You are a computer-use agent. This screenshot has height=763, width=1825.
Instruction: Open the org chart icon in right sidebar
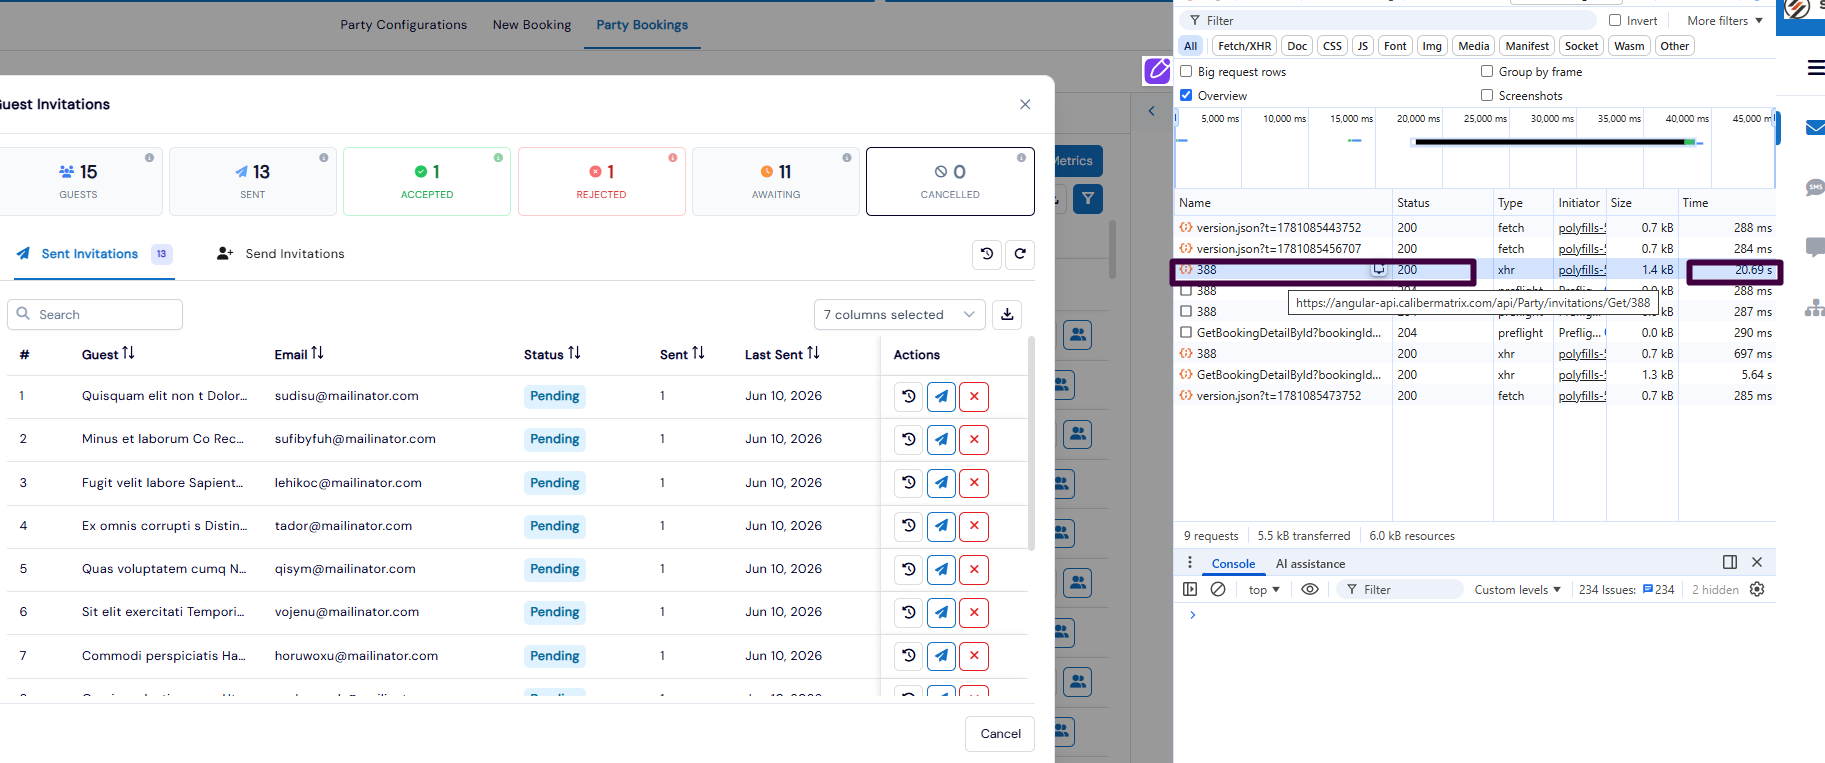1815,308
